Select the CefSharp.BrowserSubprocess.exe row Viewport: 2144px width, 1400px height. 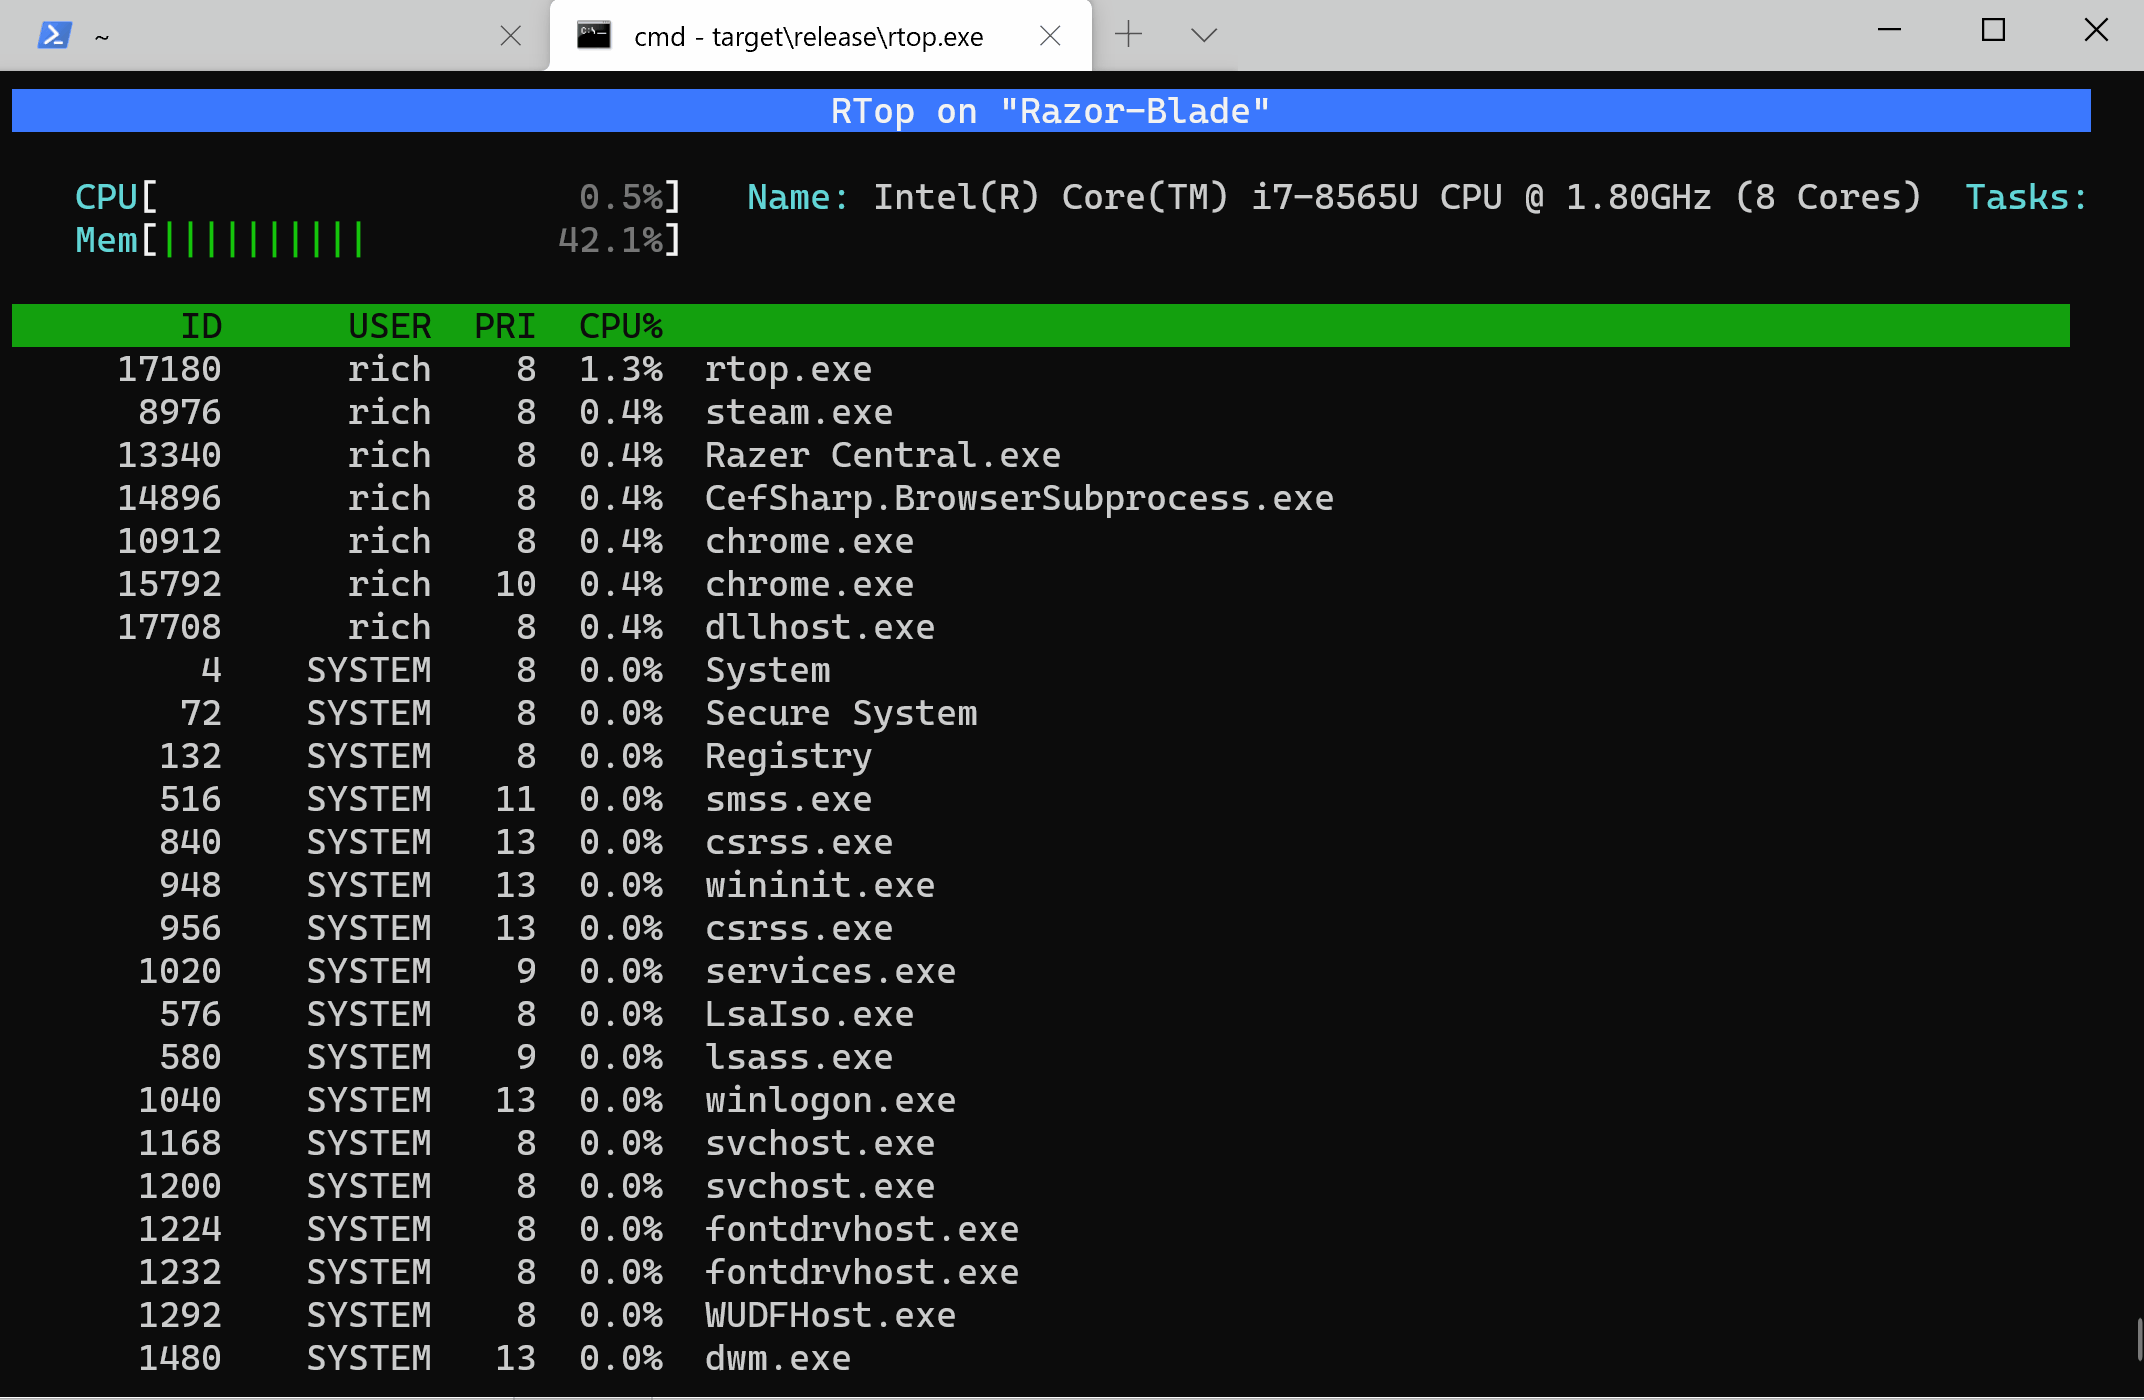[1018, 499]
